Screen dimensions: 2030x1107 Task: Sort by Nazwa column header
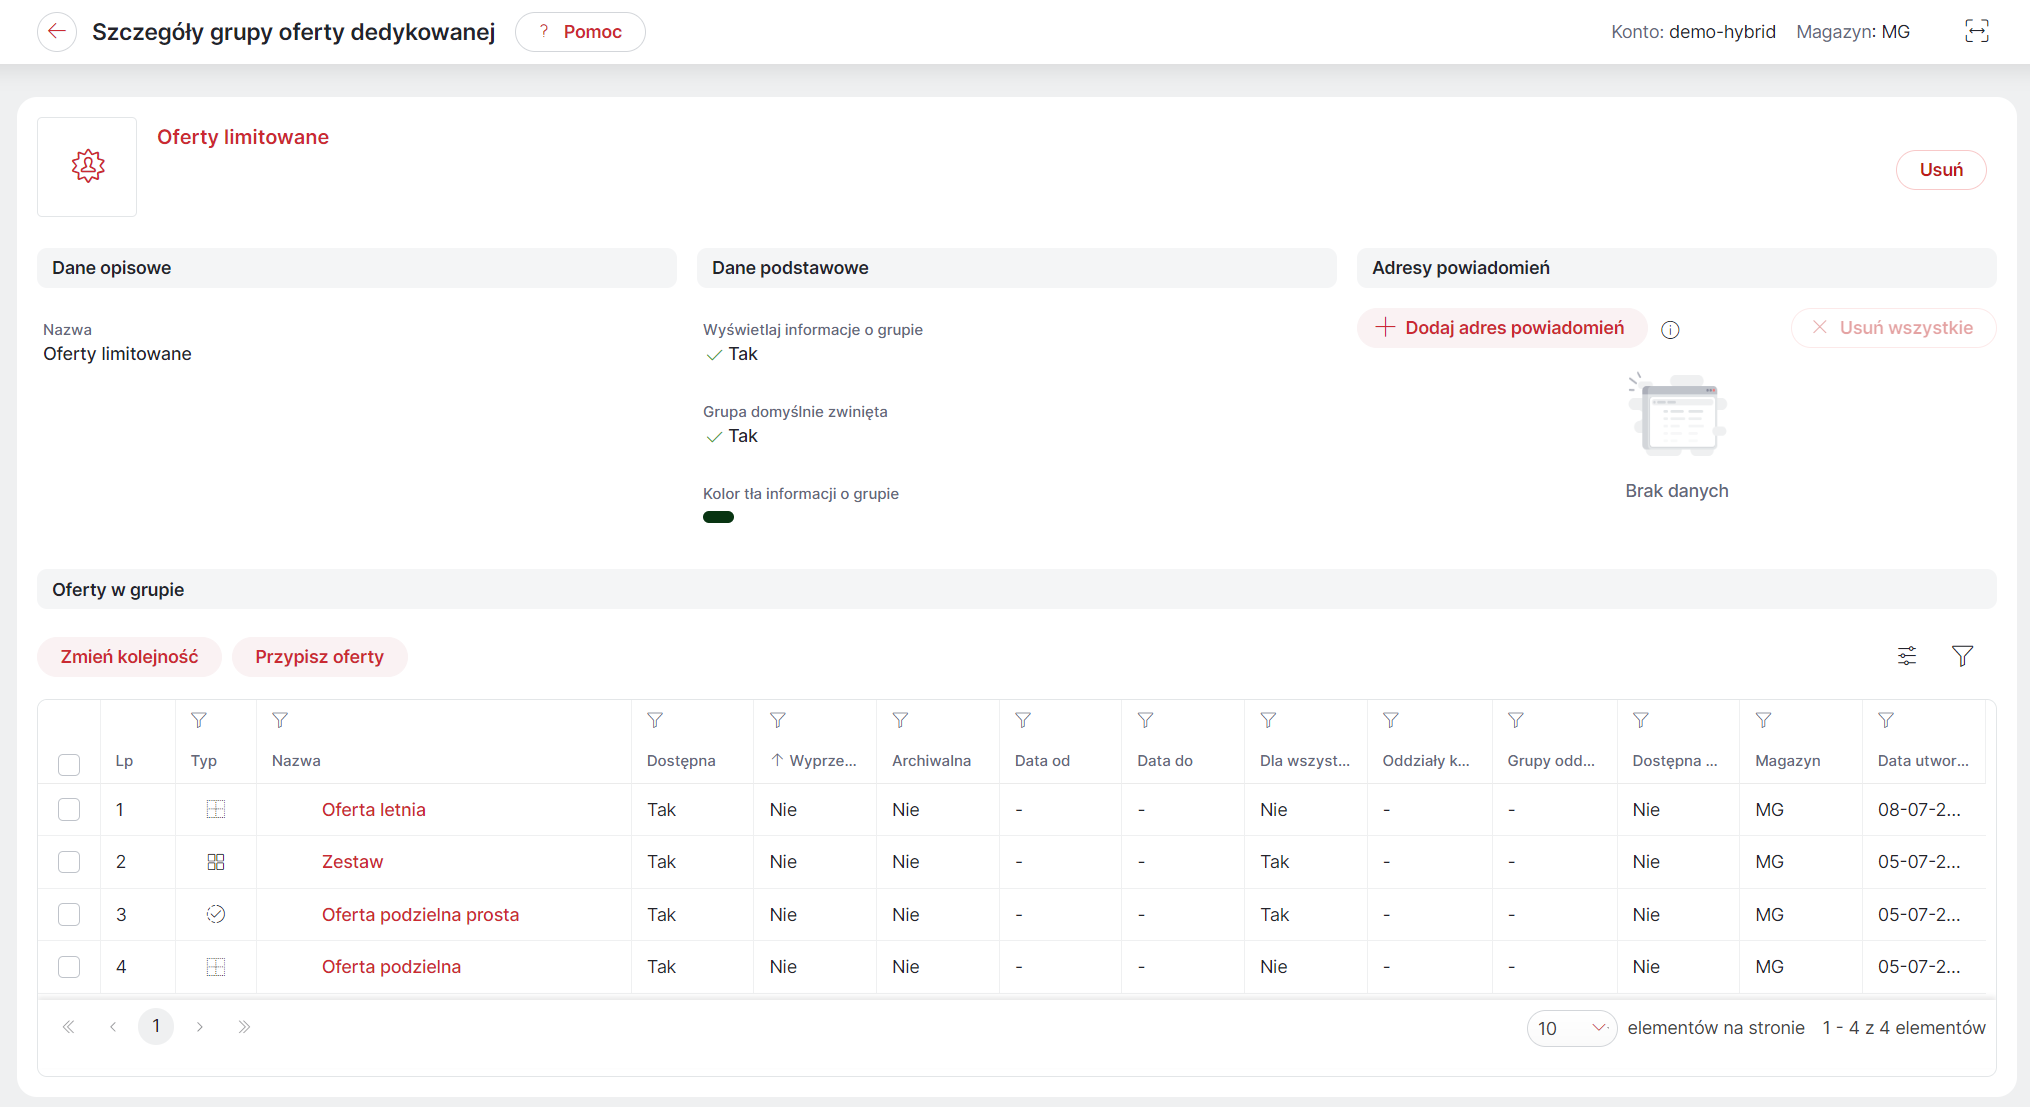296,761
